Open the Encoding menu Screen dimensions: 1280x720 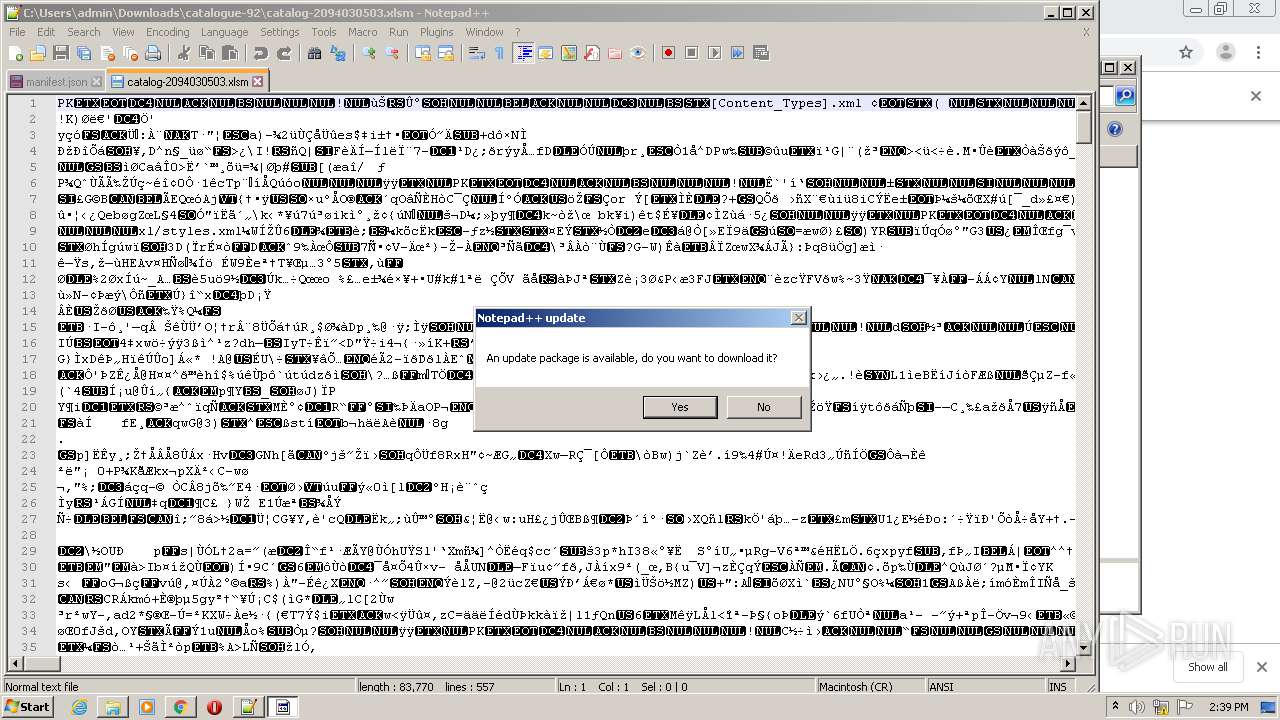(167, 32)
